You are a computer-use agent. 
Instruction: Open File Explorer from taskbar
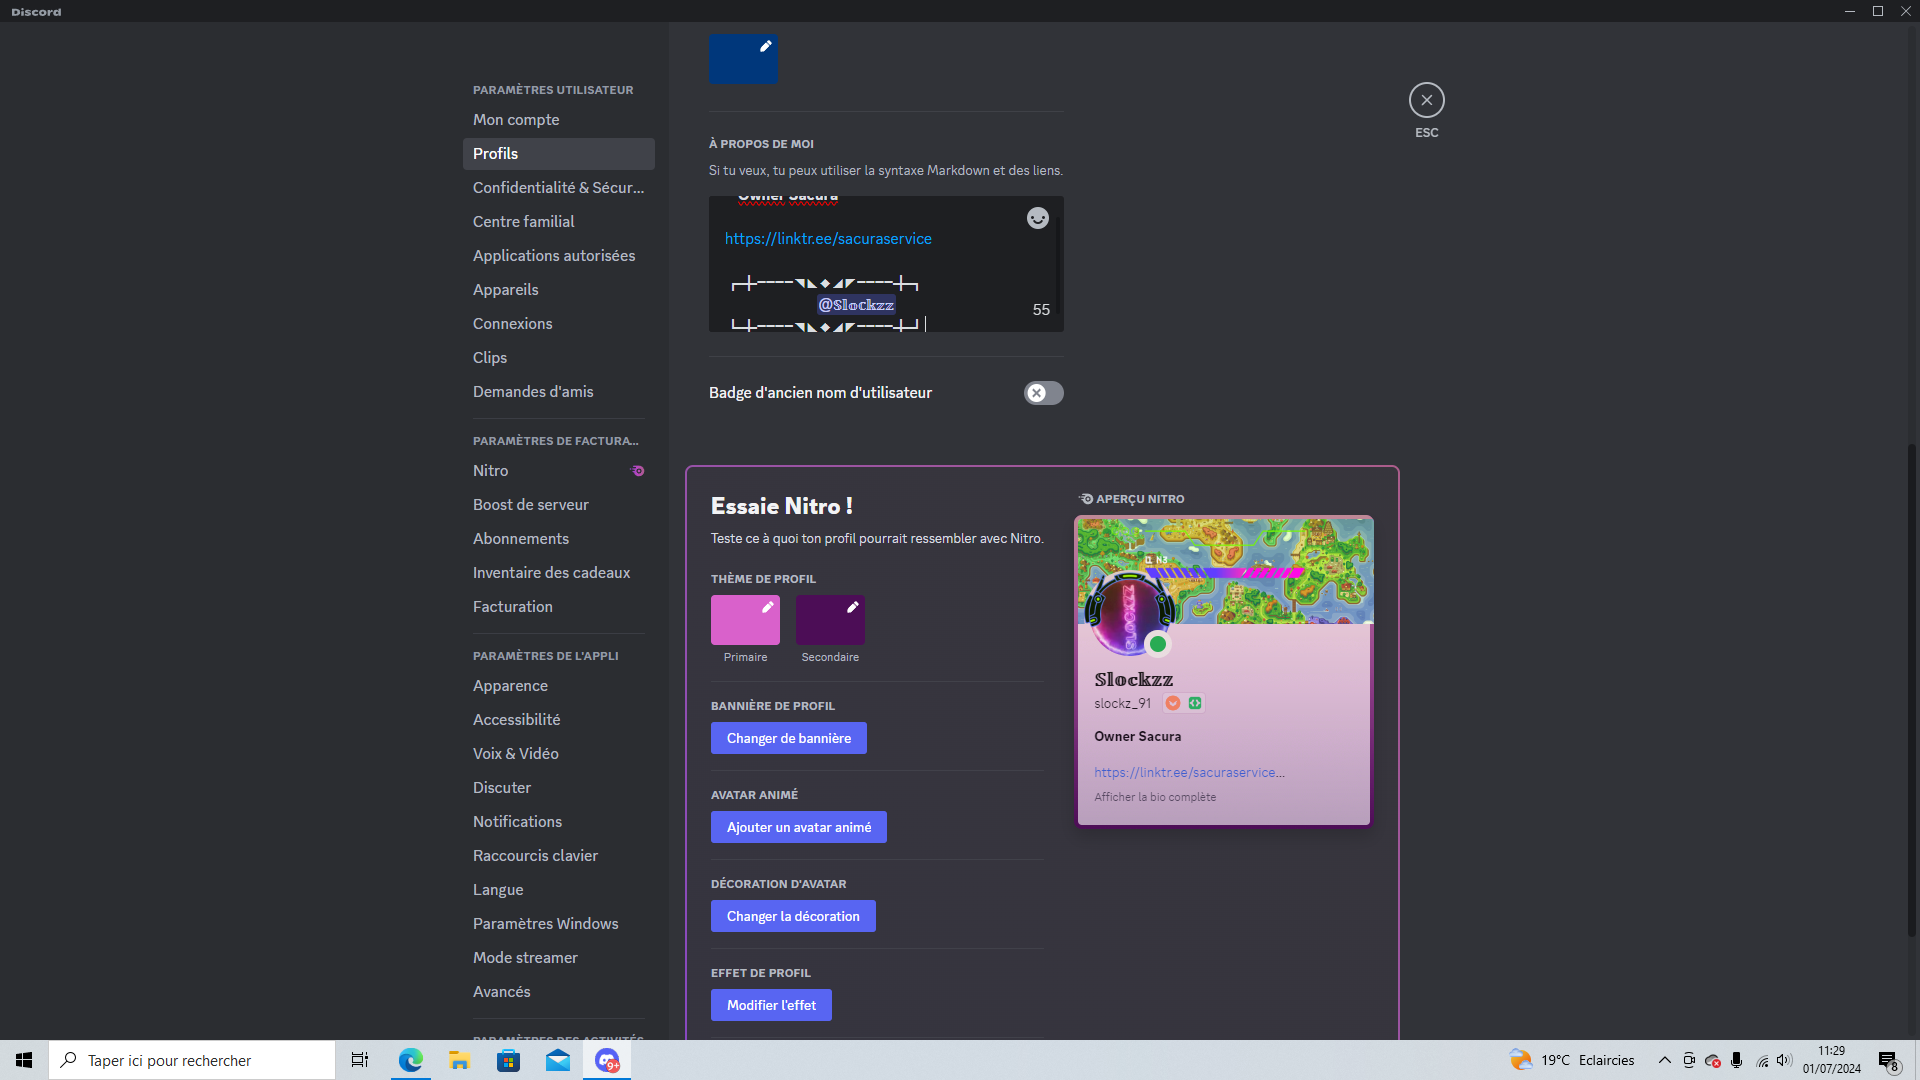click(459, 1060)
